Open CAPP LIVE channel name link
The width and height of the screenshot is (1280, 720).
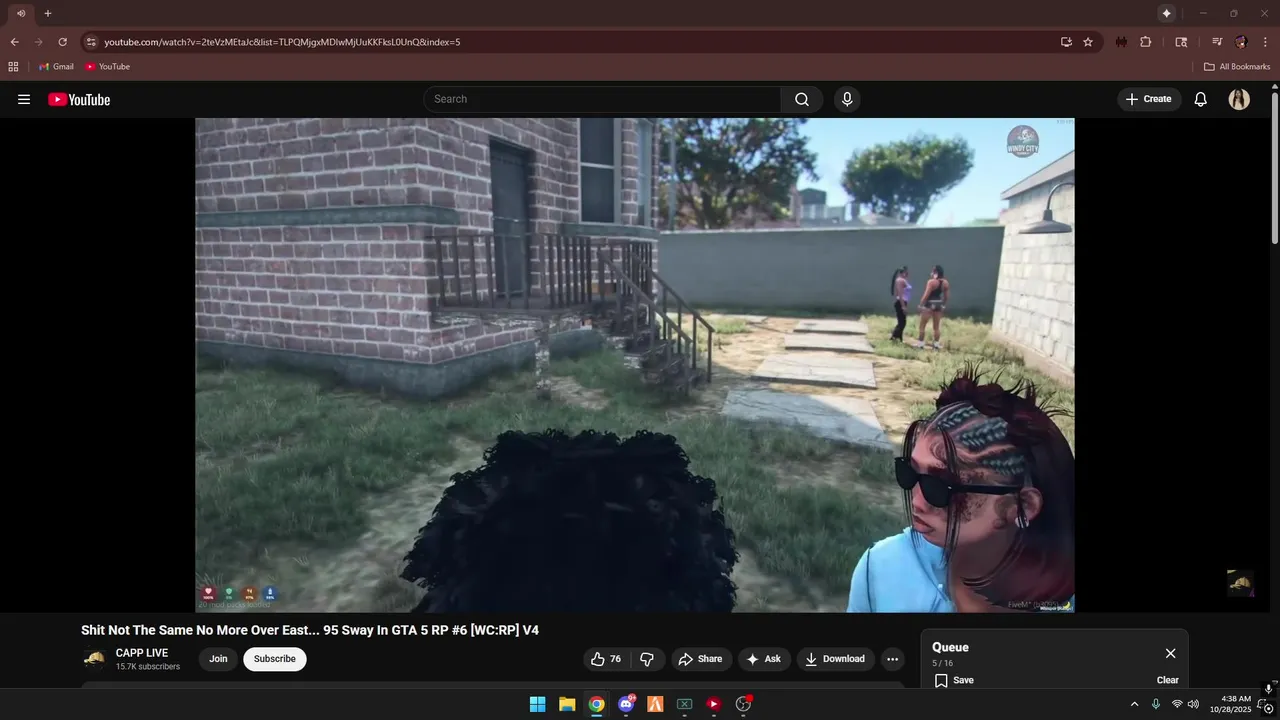coord(142,653)
